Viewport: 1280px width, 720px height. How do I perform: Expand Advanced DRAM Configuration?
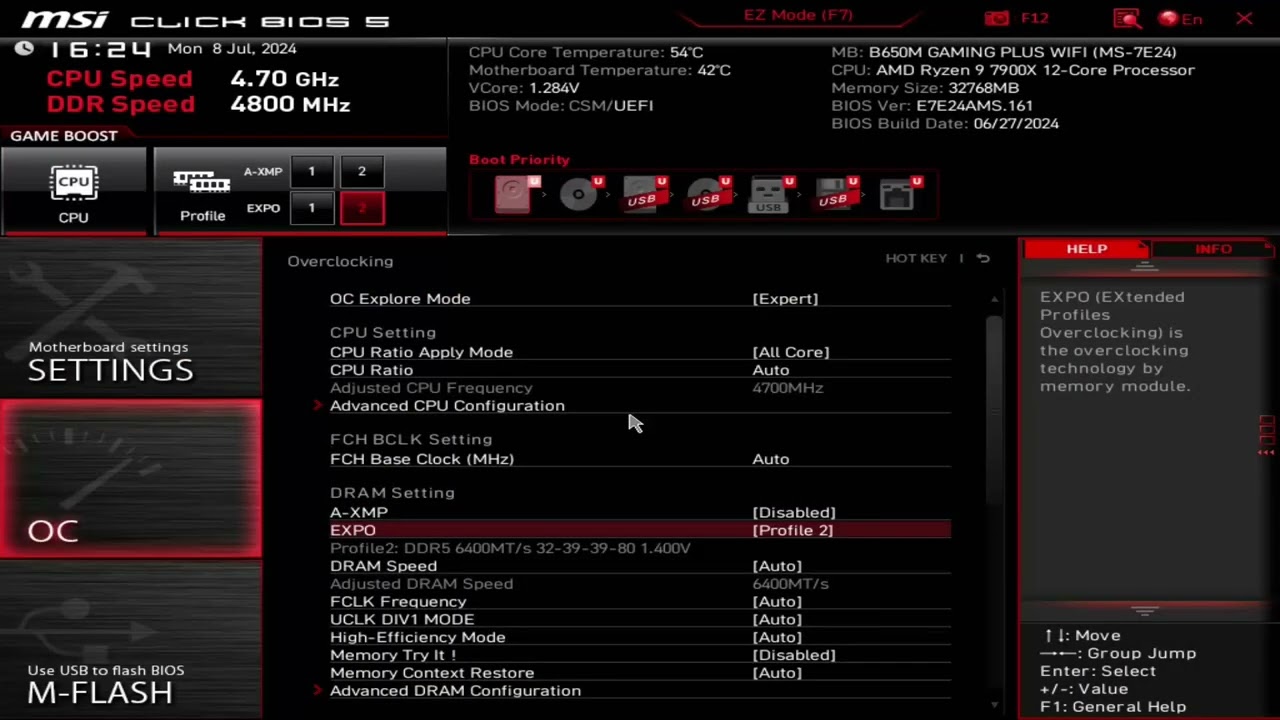coord(455,690)
